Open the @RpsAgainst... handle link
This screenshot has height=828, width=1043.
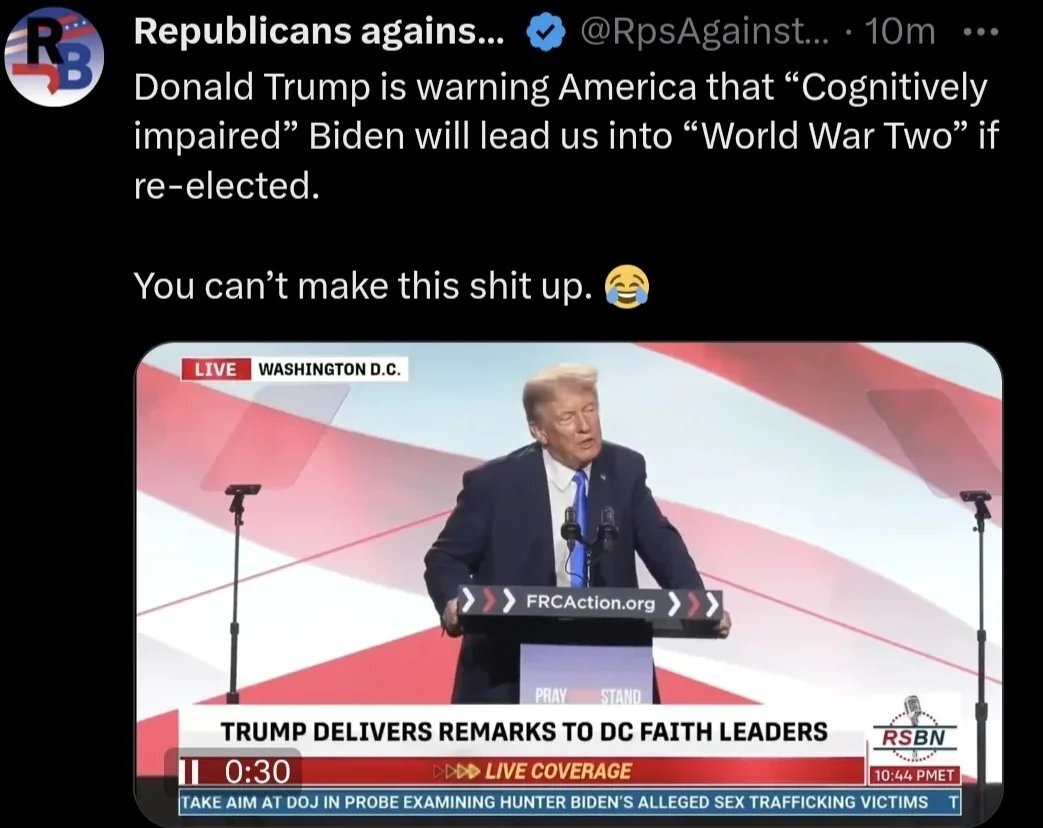click(705, 31)
